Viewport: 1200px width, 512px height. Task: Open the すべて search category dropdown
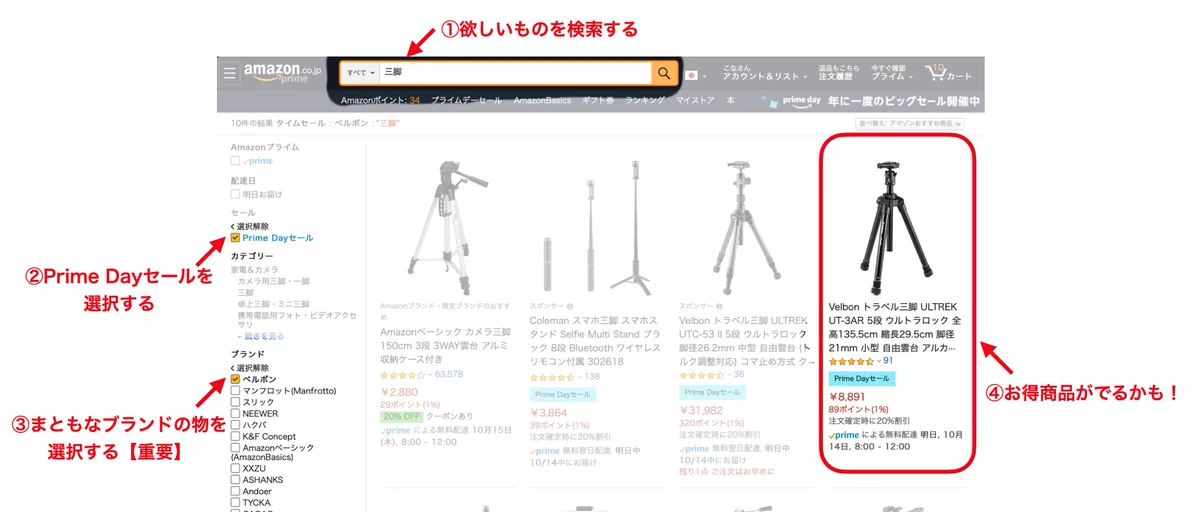click(359, 73)
